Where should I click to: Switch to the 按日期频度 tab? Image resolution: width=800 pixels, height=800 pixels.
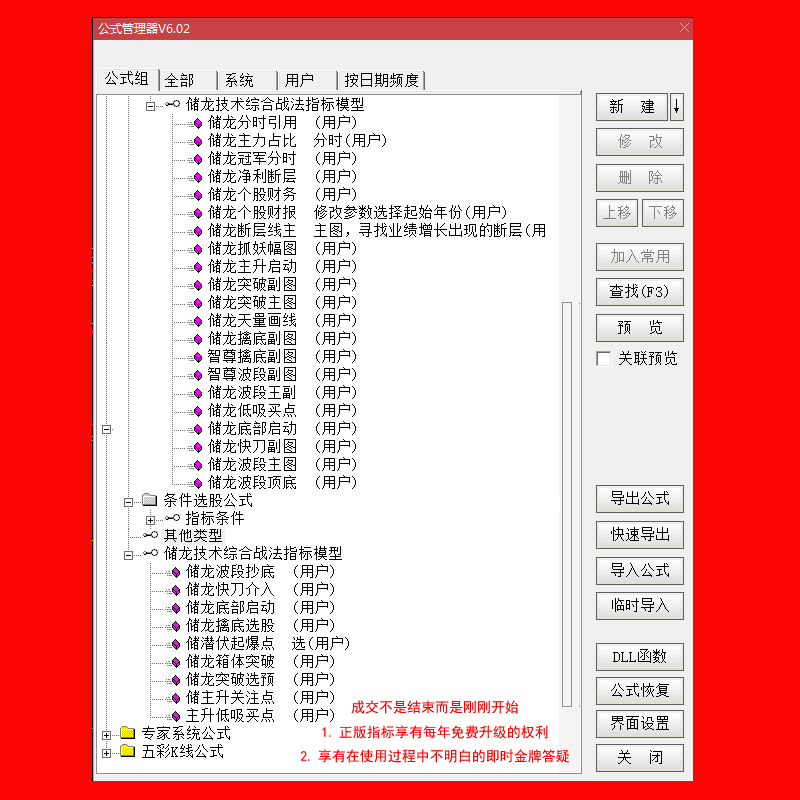click(381, 80)
